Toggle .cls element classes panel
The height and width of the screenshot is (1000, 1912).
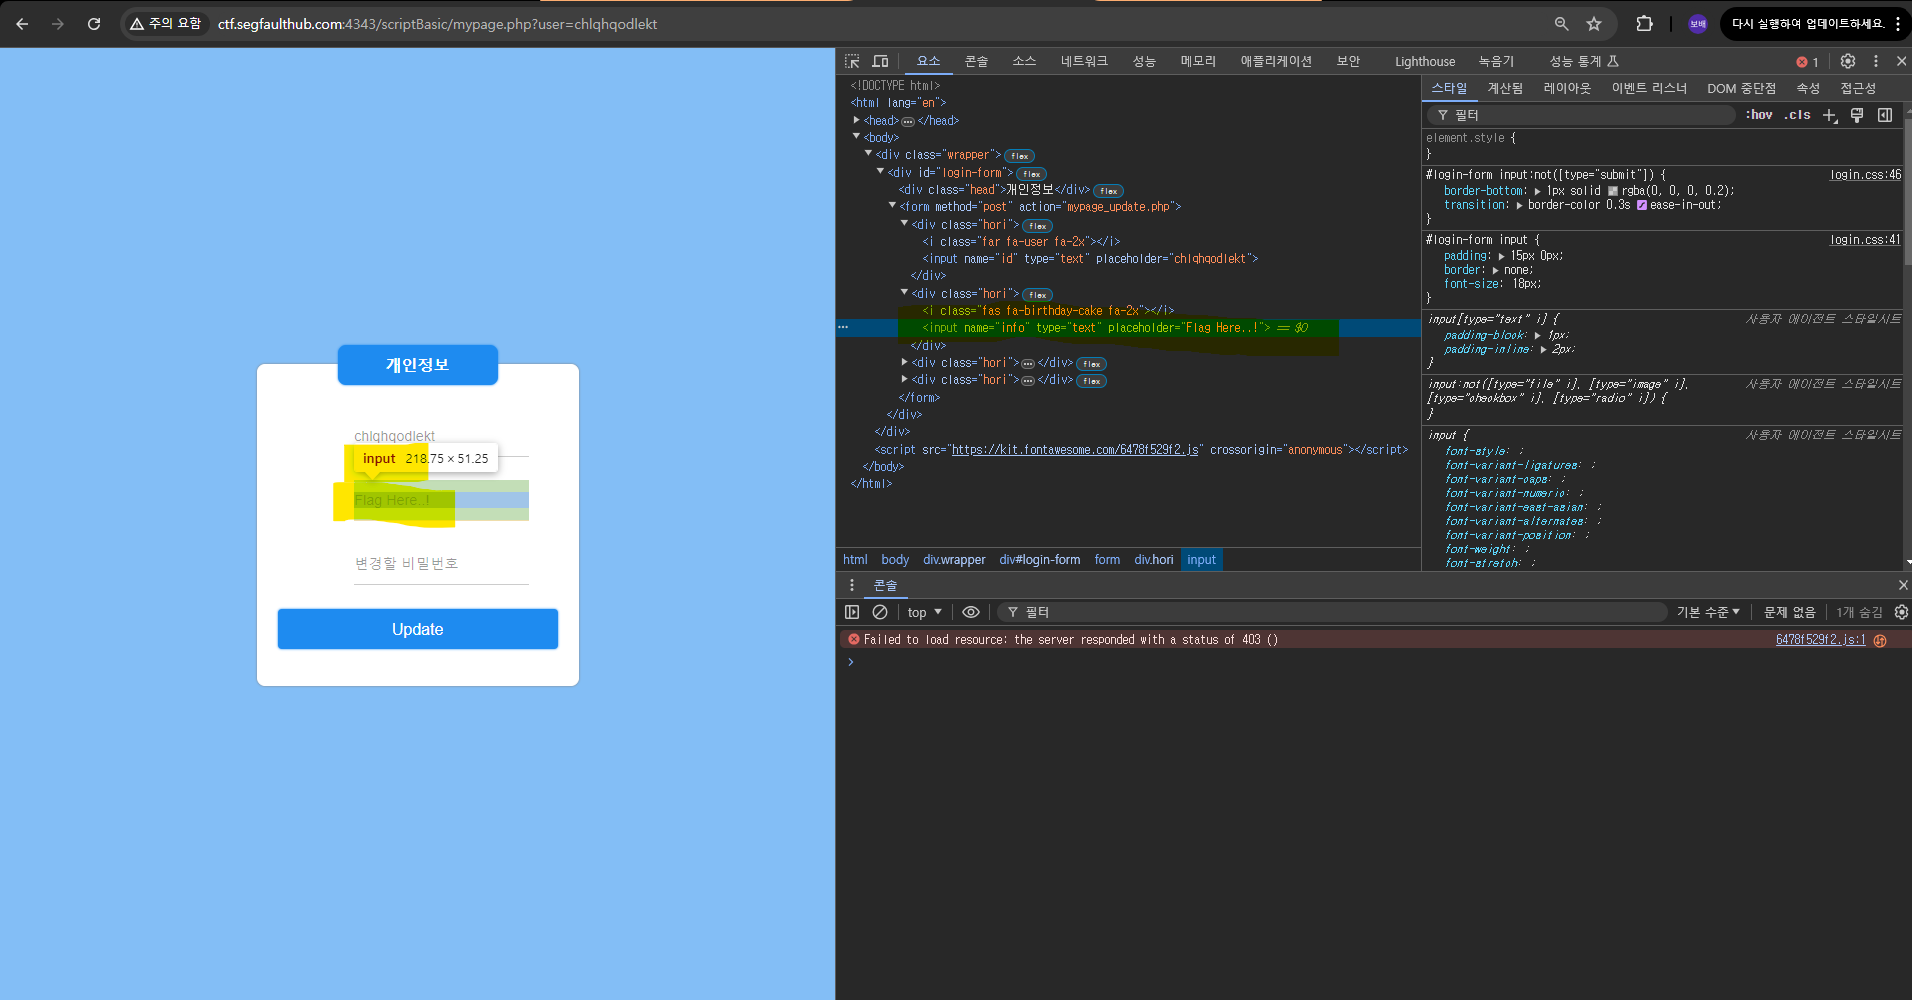coord(1797,115)
